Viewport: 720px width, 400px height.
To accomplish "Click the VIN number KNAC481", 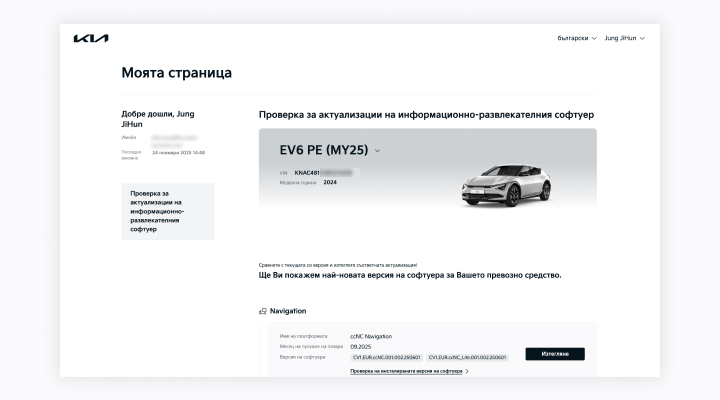I will [307, 172].
